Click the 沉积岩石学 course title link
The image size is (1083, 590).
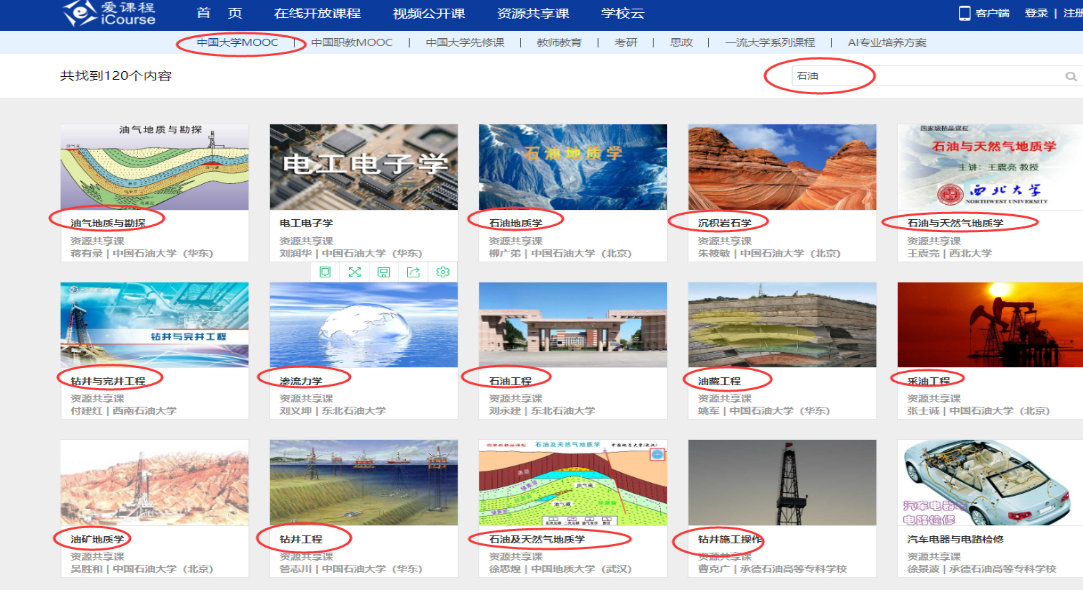(x=725, y=222)
